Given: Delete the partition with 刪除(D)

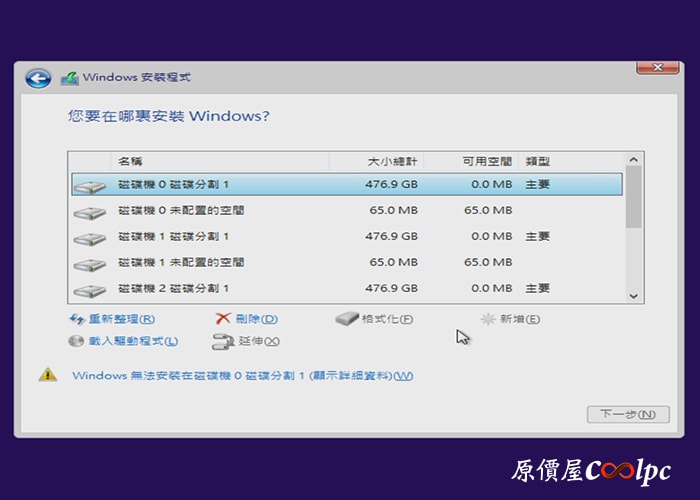Looking at the screenshot, I should (x=257, y=319).
